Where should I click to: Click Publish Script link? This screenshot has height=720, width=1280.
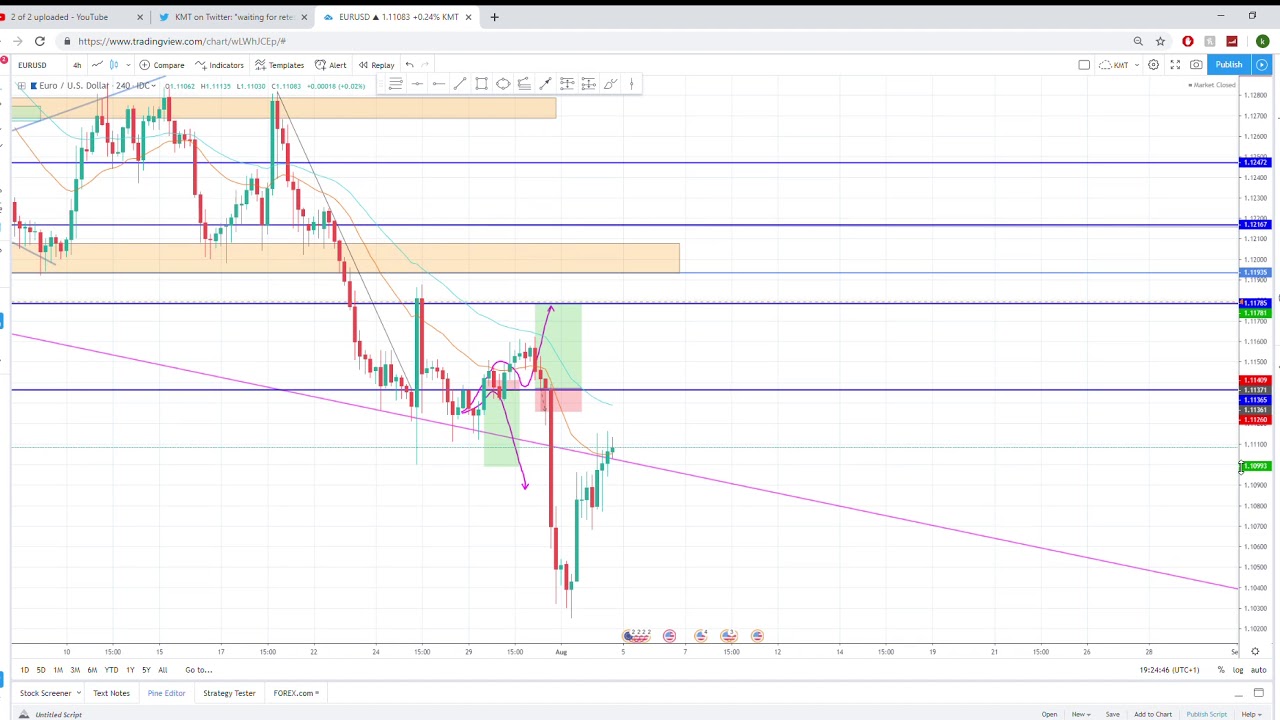point(1206,714)
